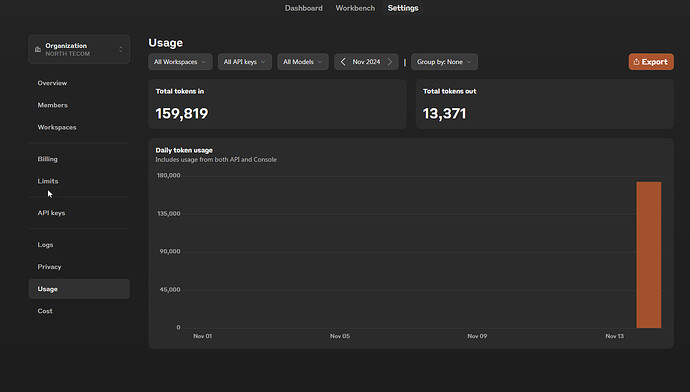Open Overview in the sidebar

point(52,83)
